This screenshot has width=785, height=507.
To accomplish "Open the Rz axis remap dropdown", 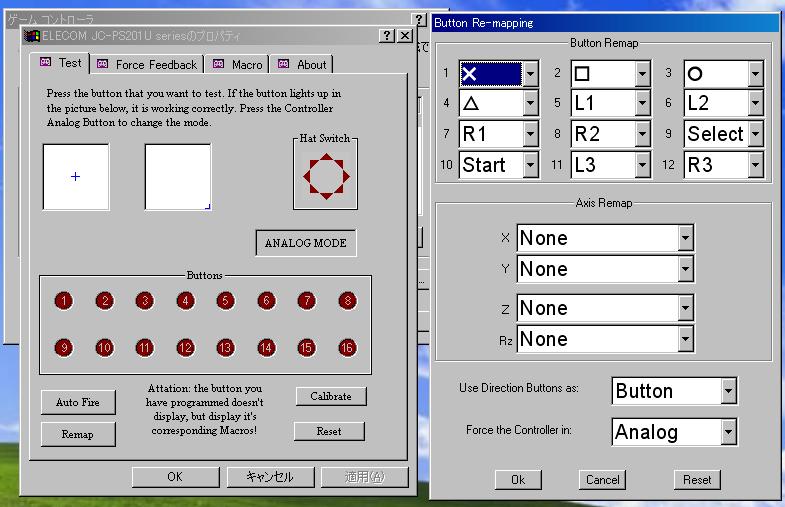I will click(x=605, y=339).
